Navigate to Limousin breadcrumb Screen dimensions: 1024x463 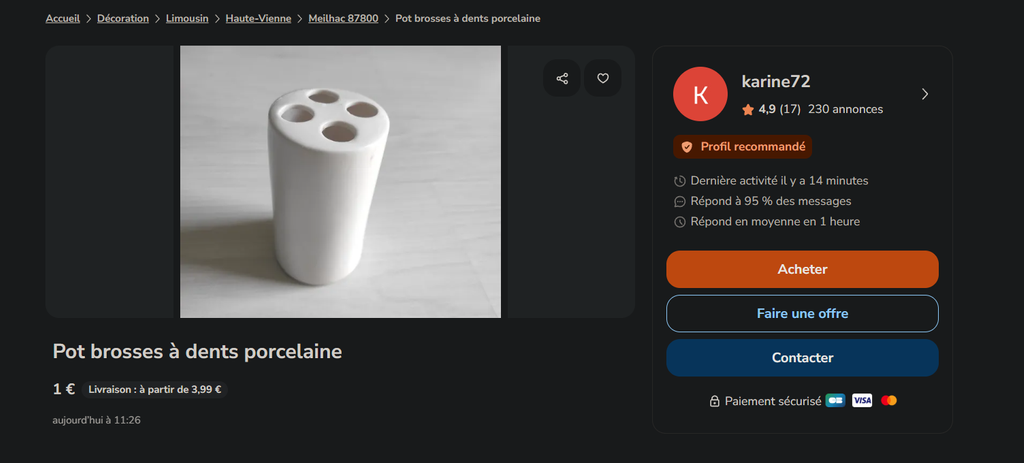pyautogui.click(x=187, y=19)
